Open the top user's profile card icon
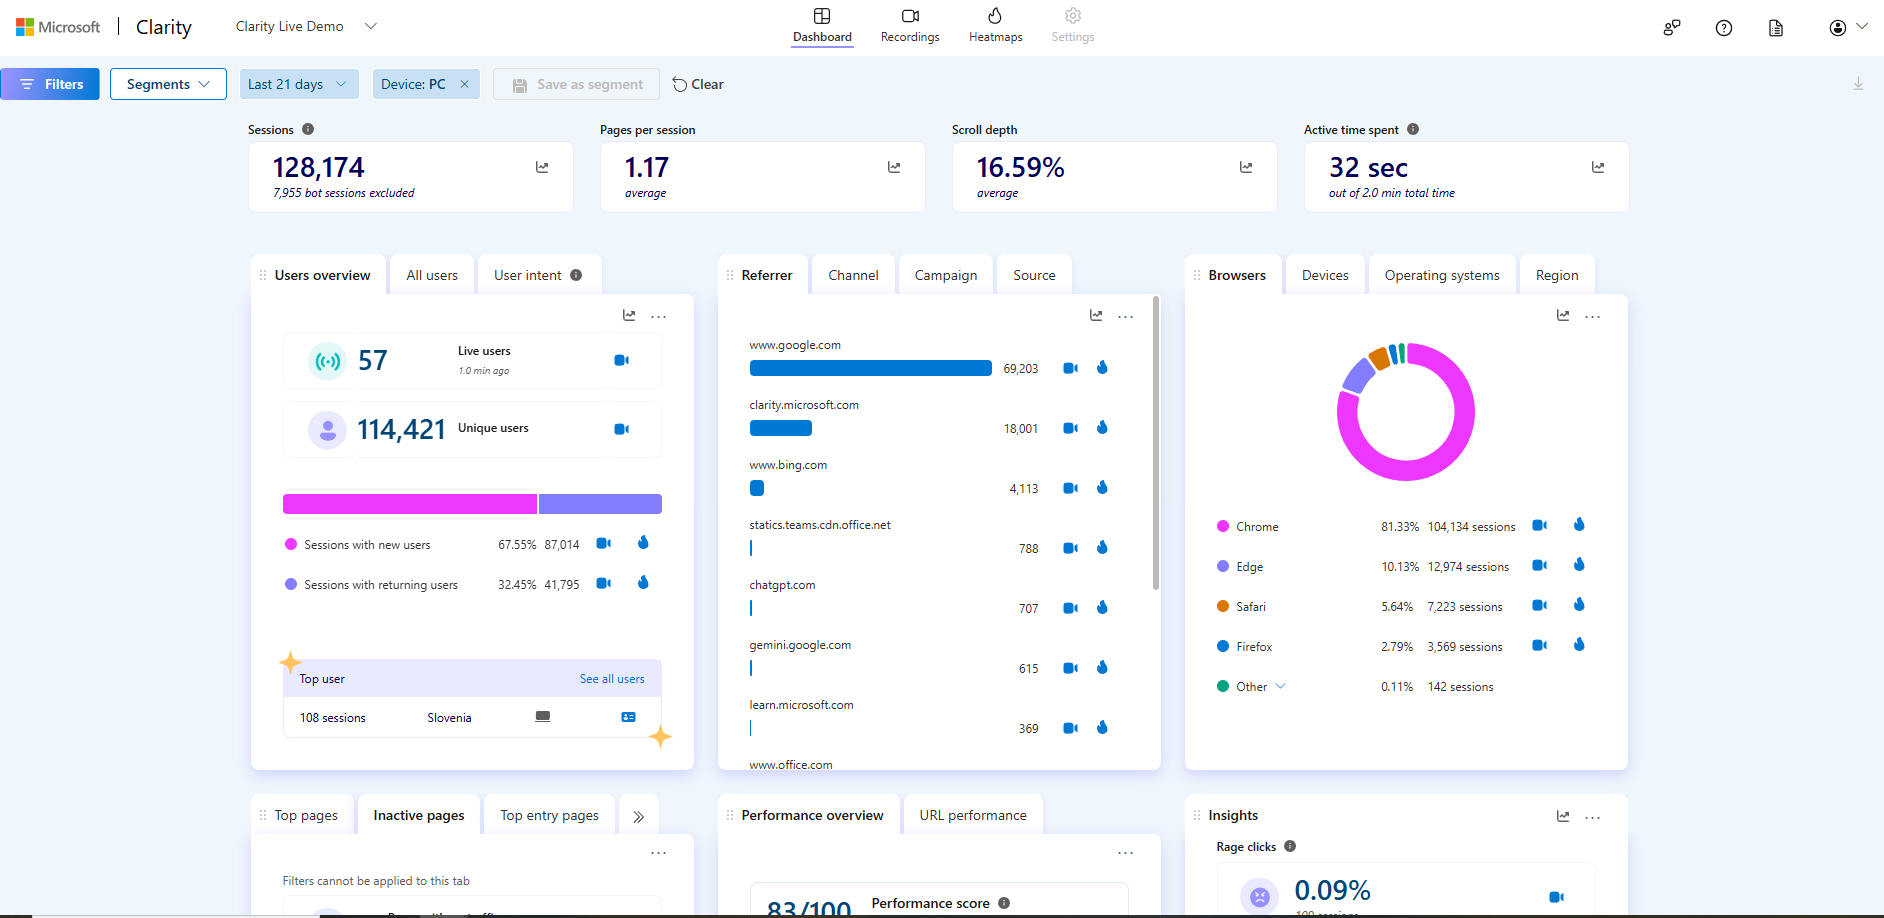 pos(628,717)
